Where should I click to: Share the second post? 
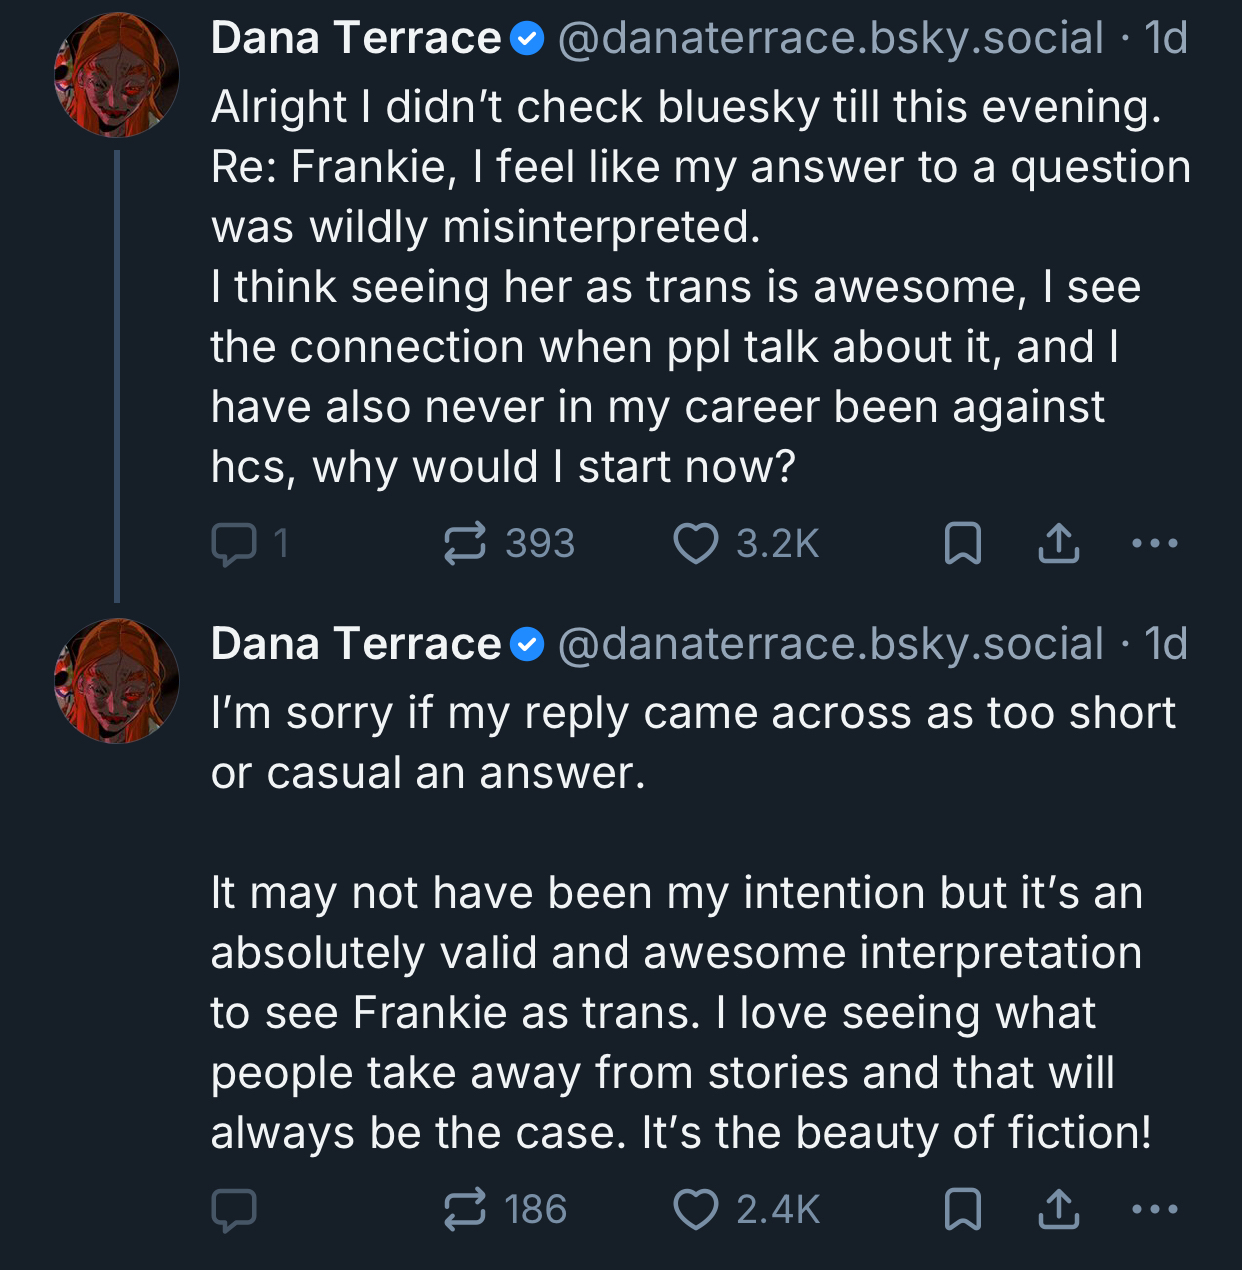[1058, 1210]
